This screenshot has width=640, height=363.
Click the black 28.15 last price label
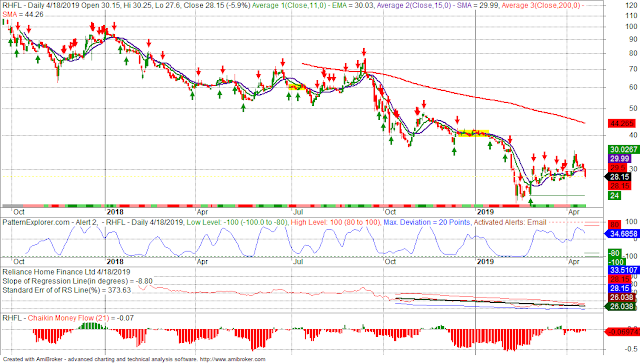pyautogui.click(x=619, y=177)
